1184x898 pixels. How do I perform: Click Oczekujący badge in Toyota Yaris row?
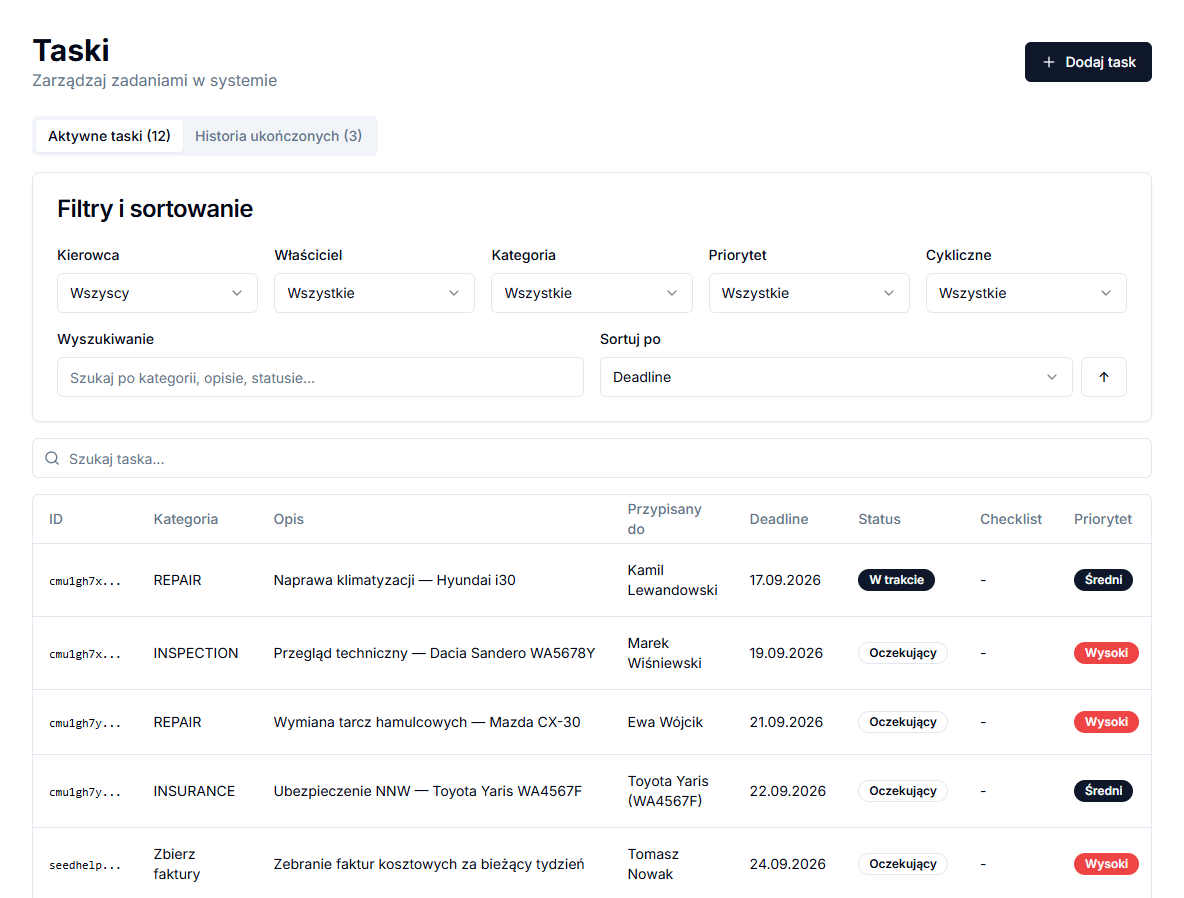click(902, 791)
